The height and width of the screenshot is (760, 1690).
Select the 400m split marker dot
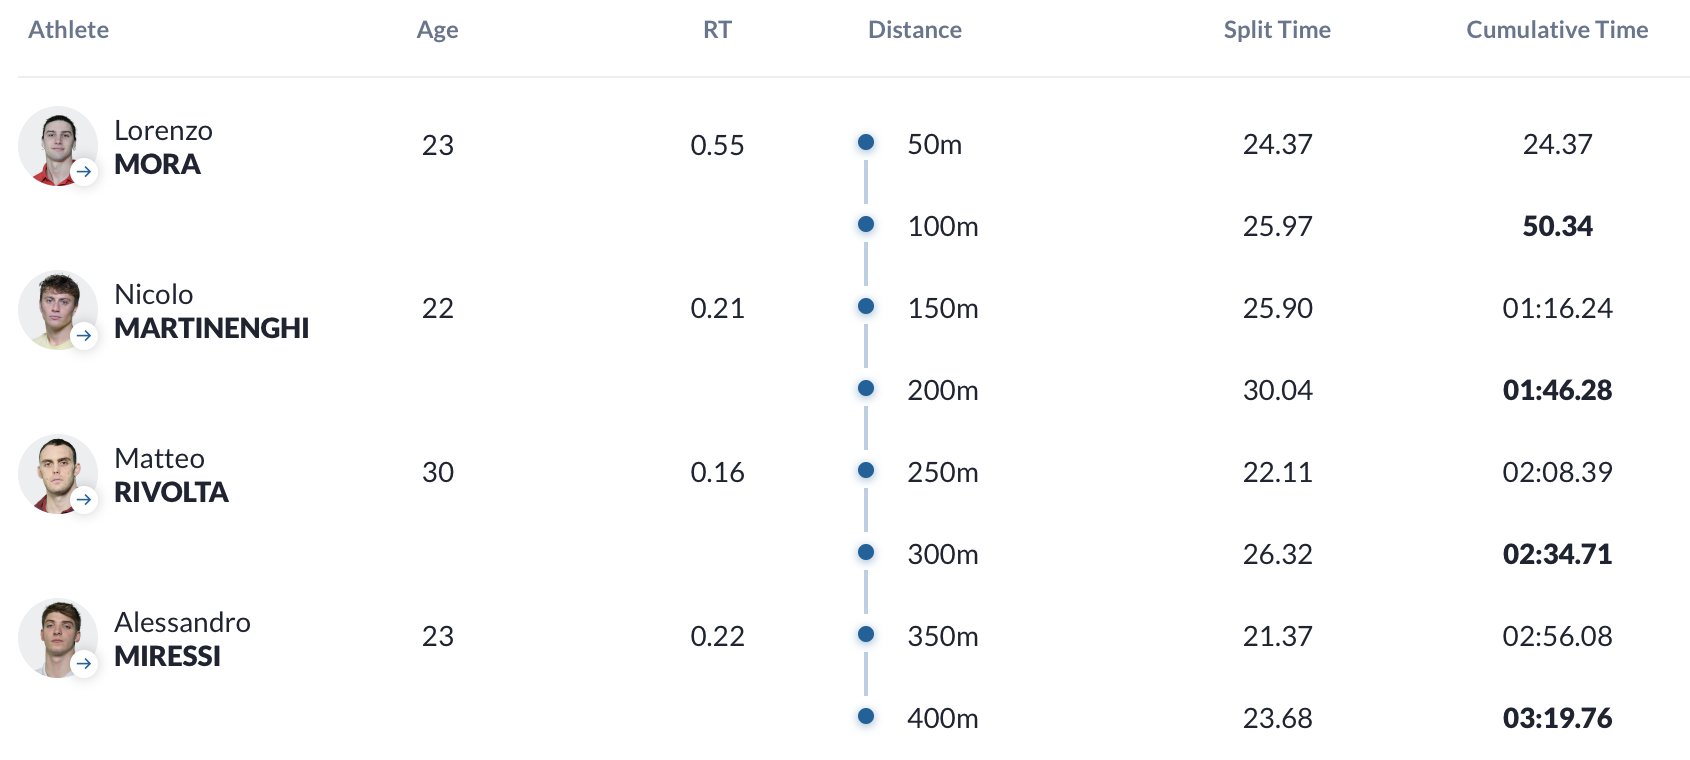point(866,717)
